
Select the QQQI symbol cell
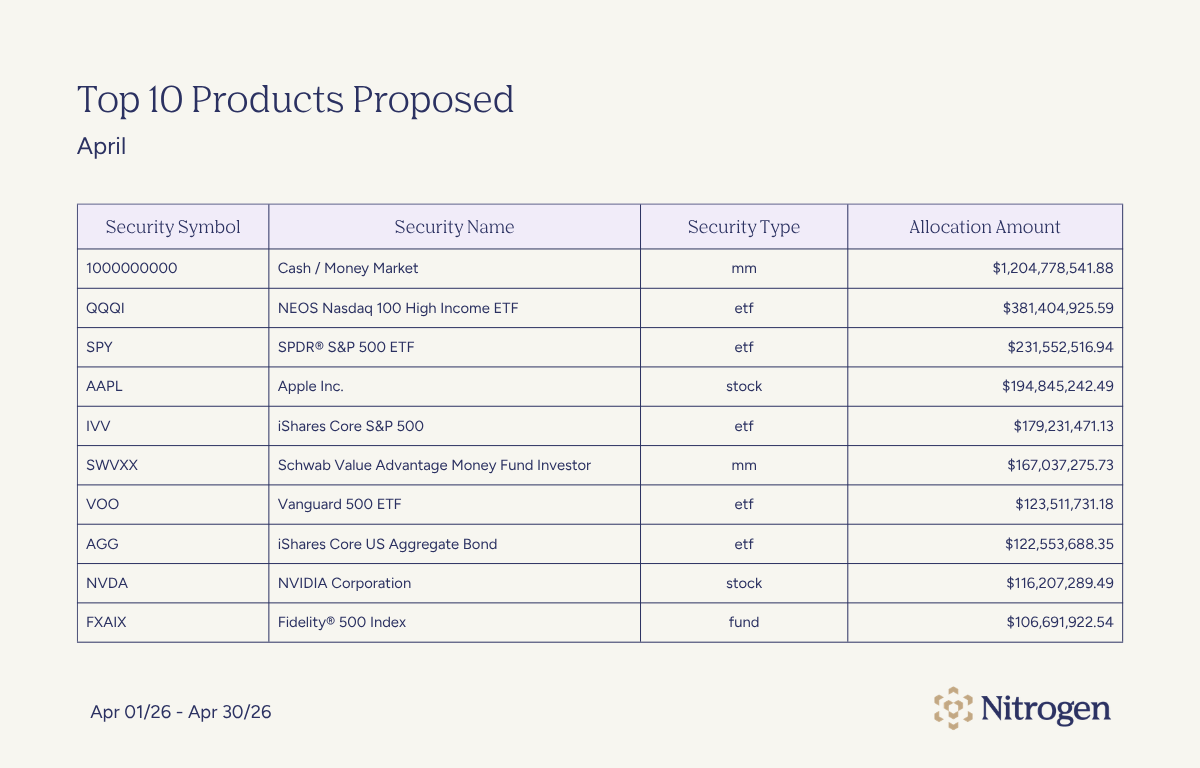coord(173,308)
